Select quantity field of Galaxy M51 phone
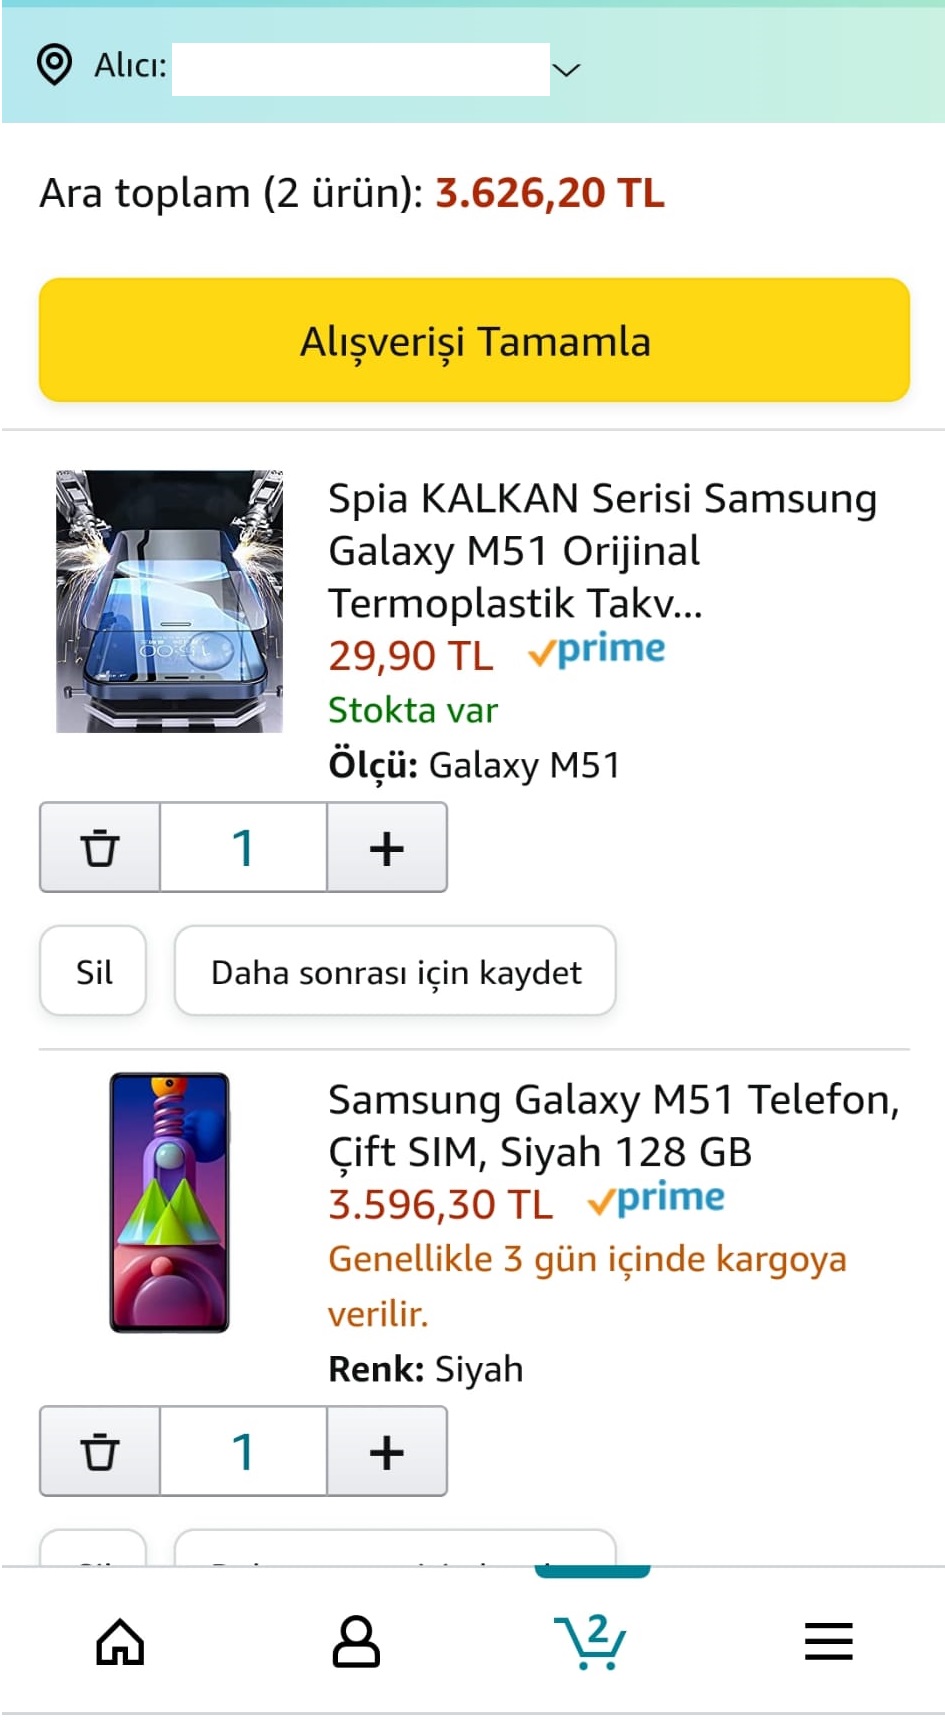Screen dimensions: 945x1723 (243, 1452)
